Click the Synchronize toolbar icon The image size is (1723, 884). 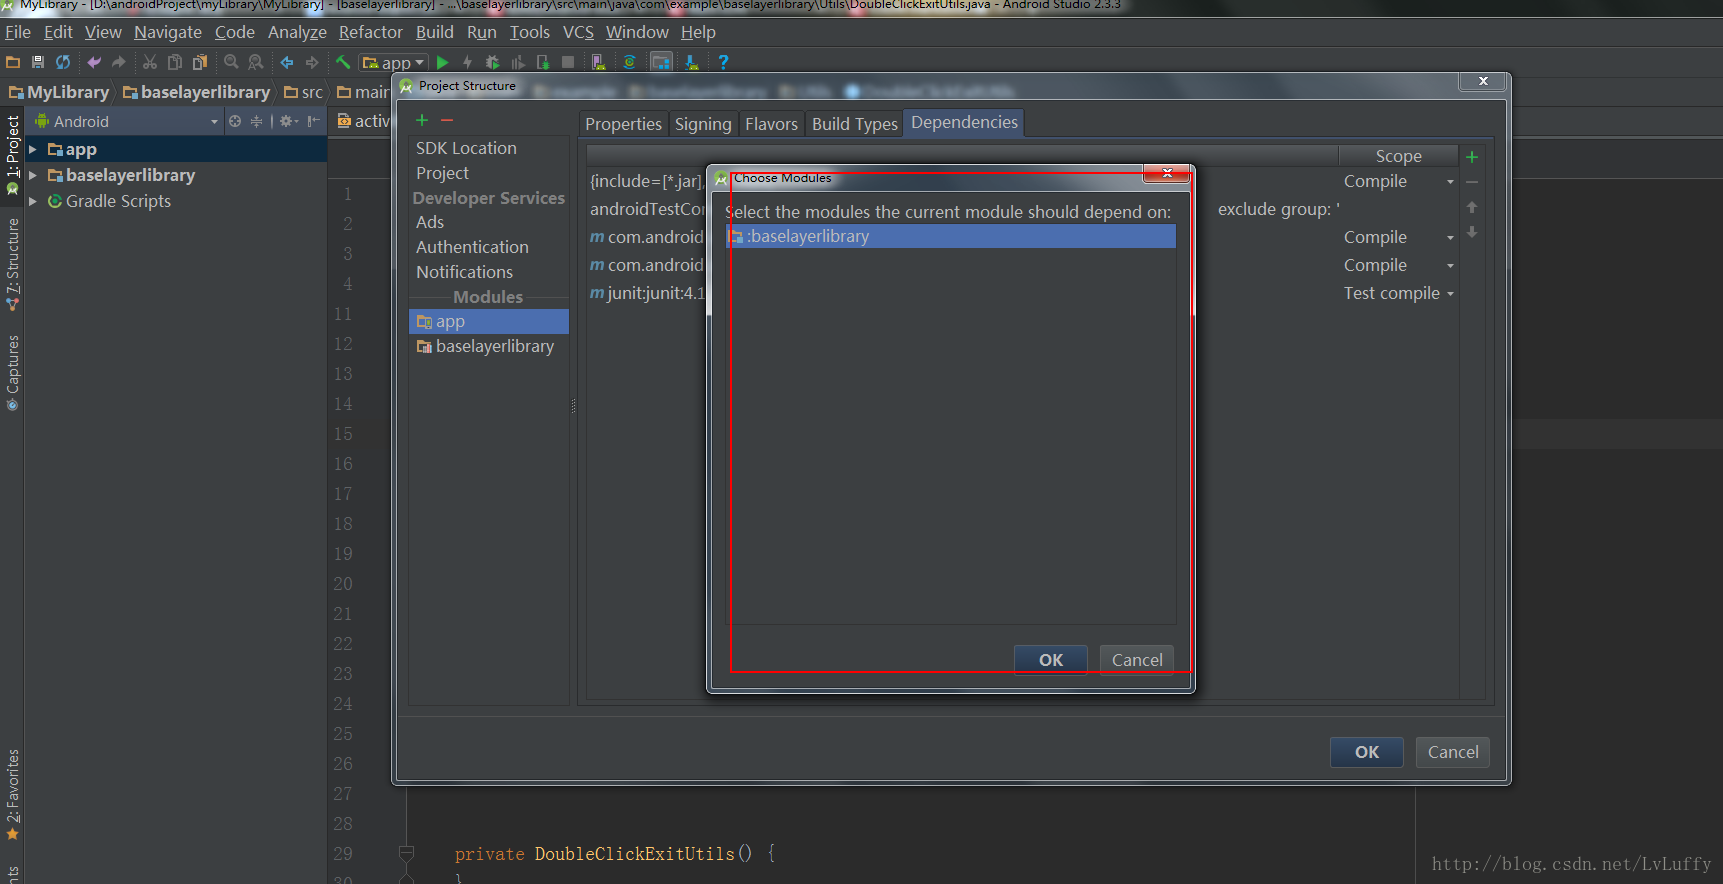(63, 62)
